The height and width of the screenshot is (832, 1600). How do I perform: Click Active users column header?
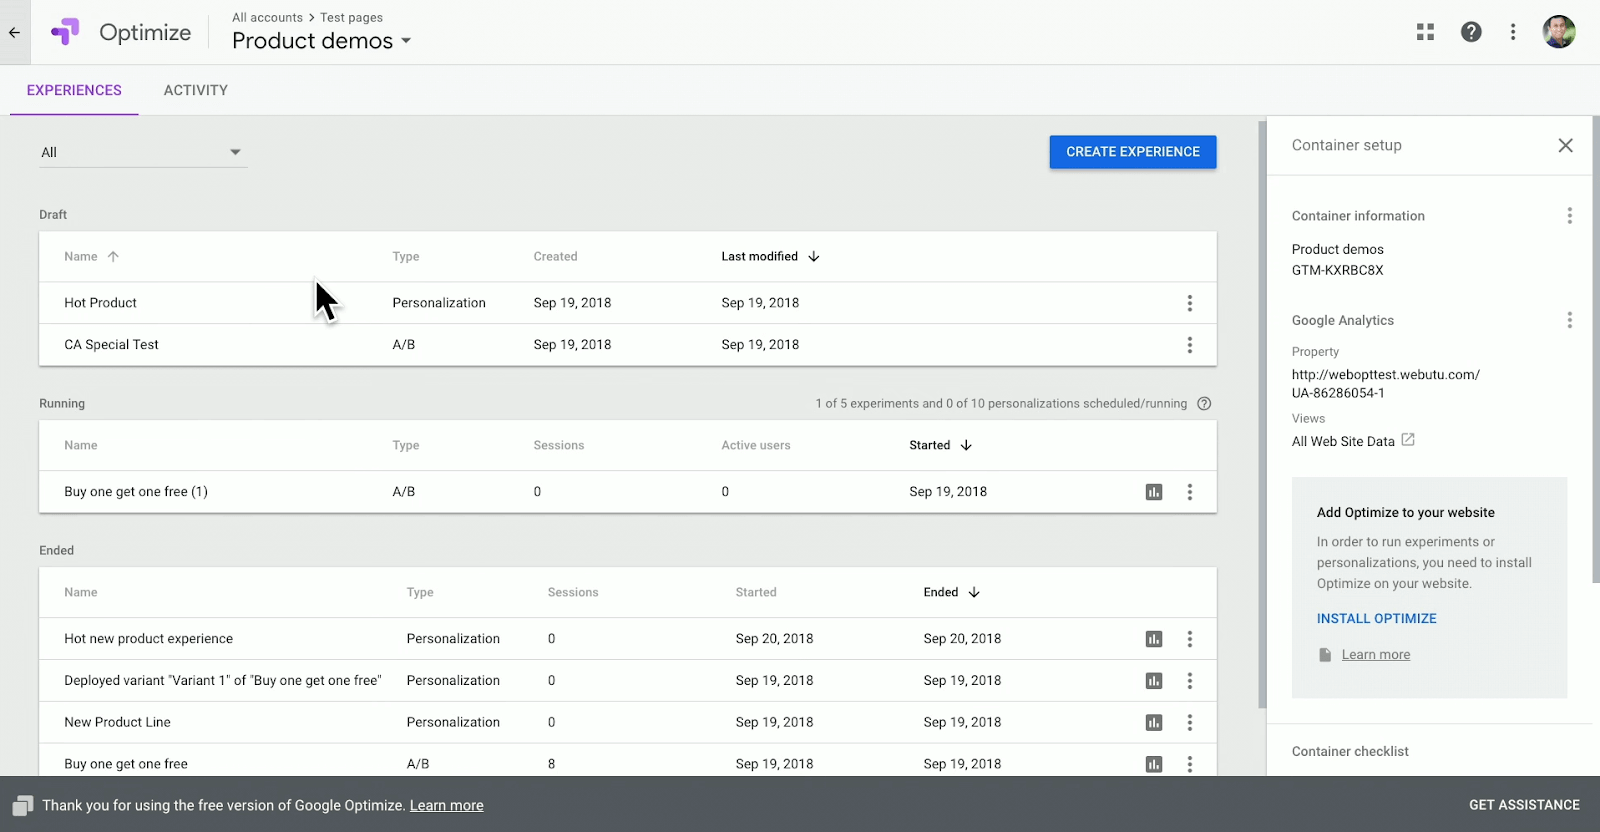click(x=755, y=446)
